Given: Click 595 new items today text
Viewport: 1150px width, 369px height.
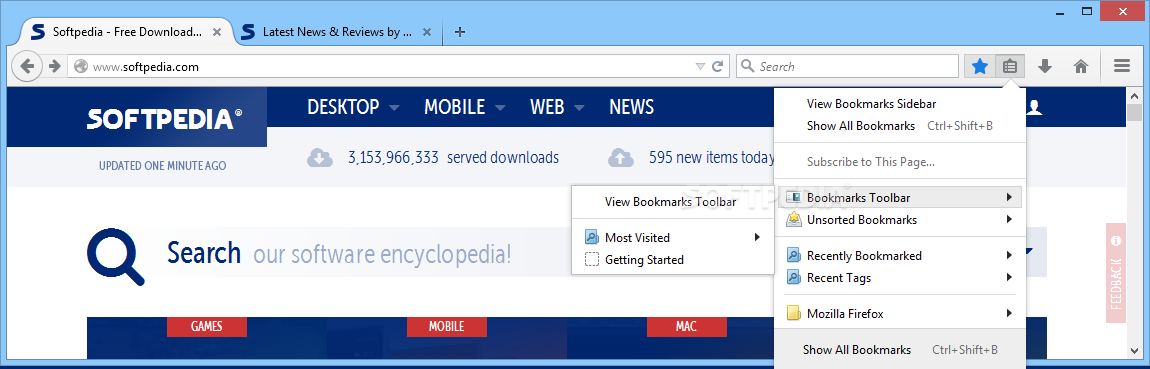Looking at the screenshot, I should point(711,158).
